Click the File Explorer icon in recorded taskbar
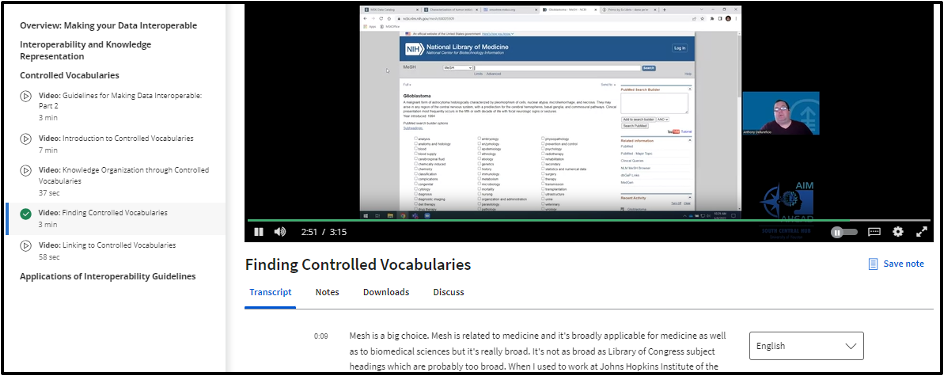 [x=390, y=215]
